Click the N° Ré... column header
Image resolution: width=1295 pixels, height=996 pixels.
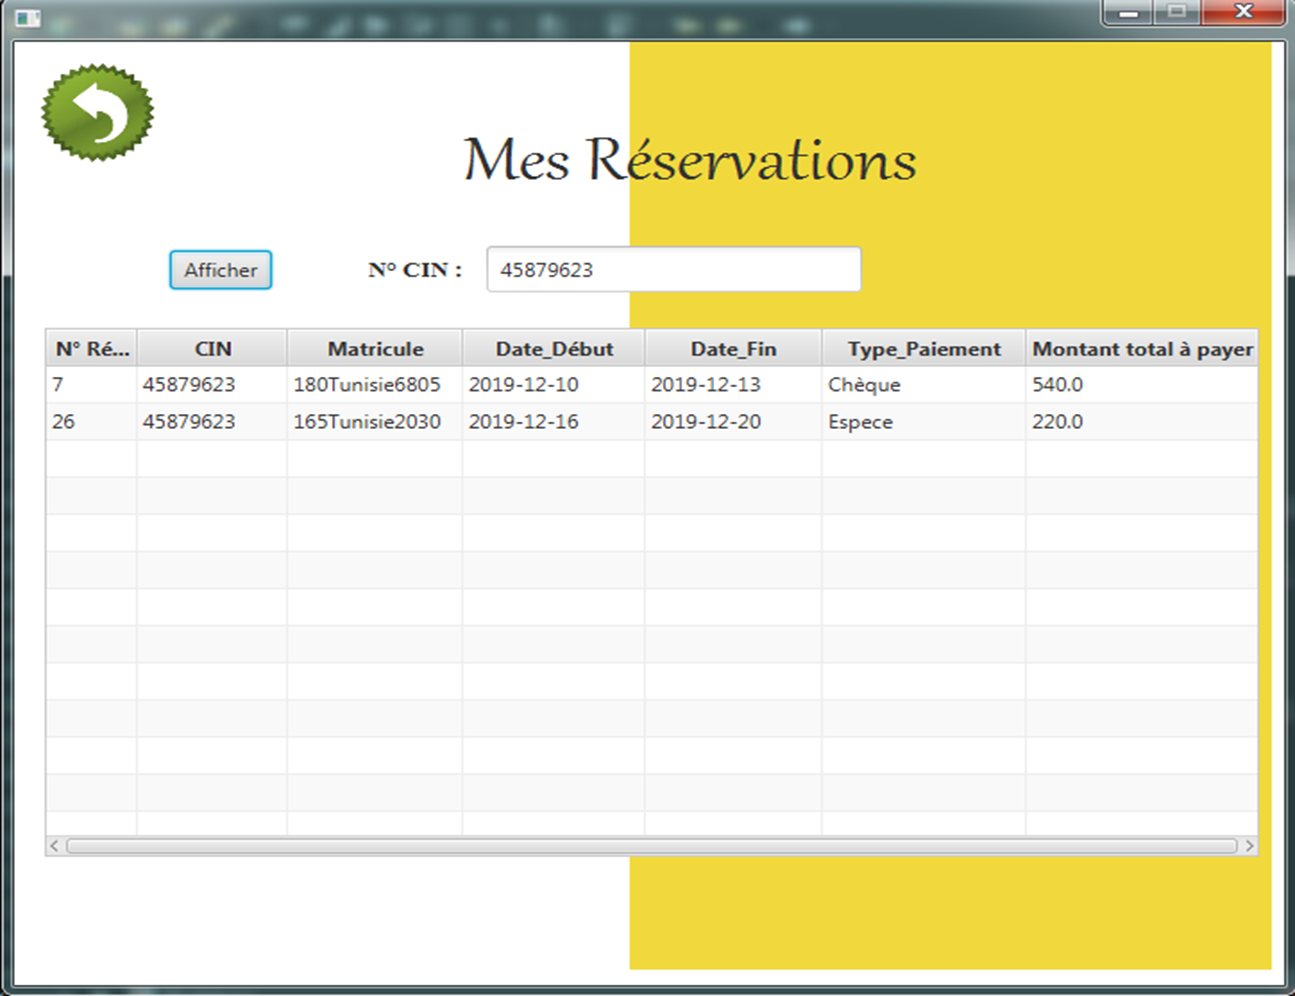pos(89,348)
